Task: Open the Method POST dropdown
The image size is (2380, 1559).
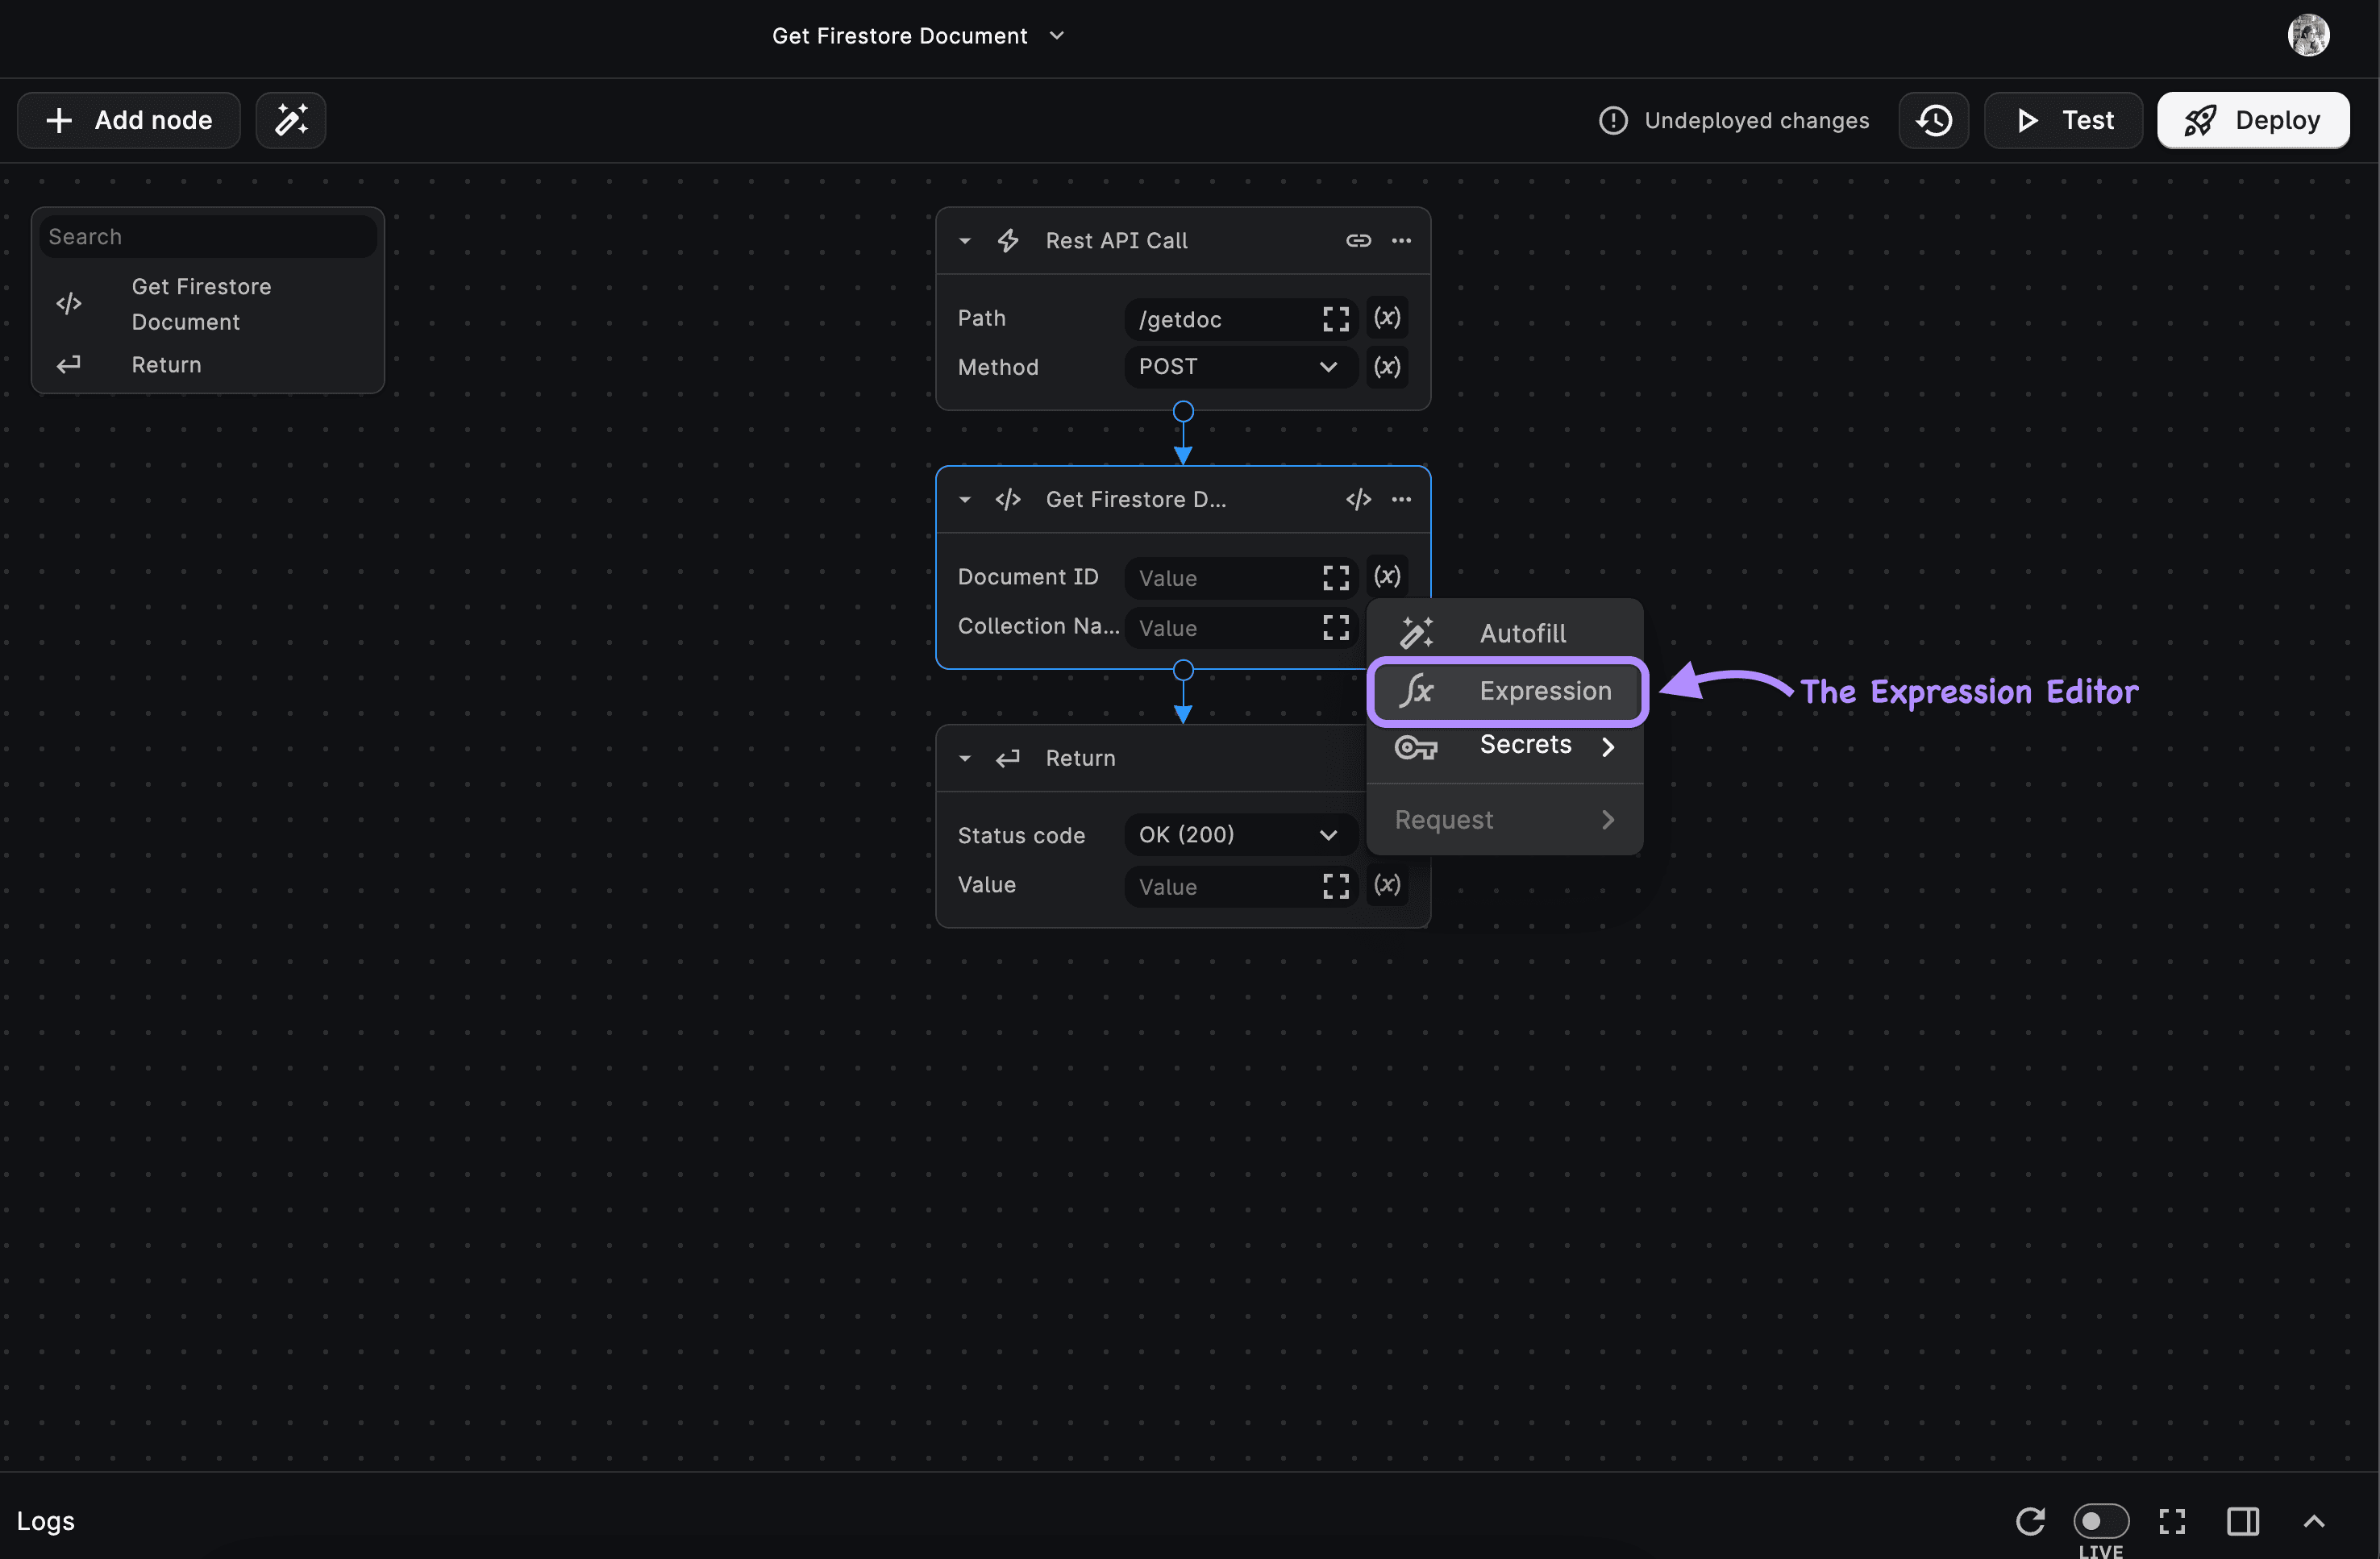Action: point(1239,367)
